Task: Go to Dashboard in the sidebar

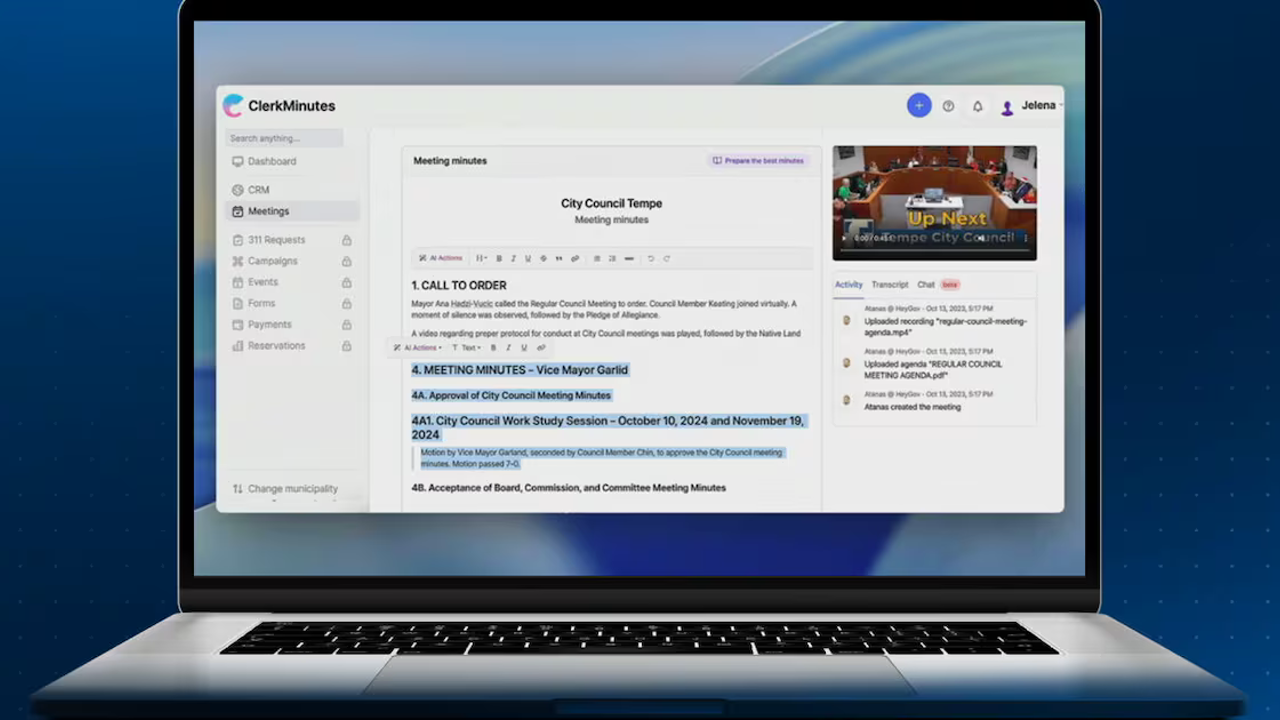Action: pyautogui.click(x=271, y=162)
